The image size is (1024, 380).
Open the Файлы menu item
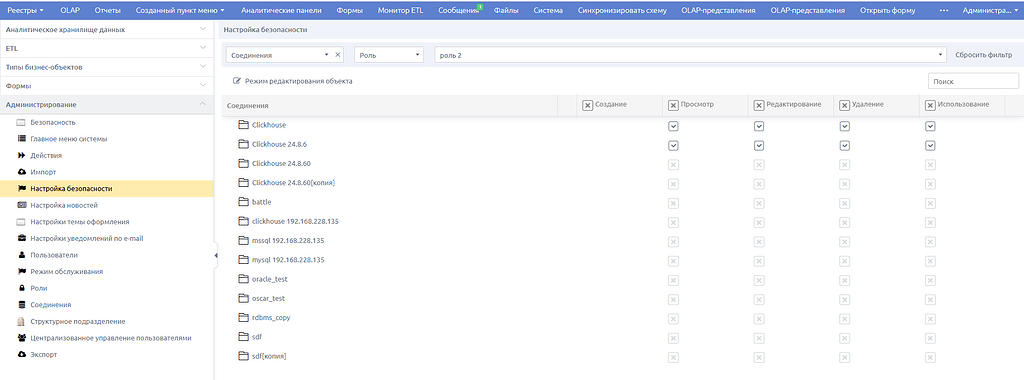click(x=507, y=10)
